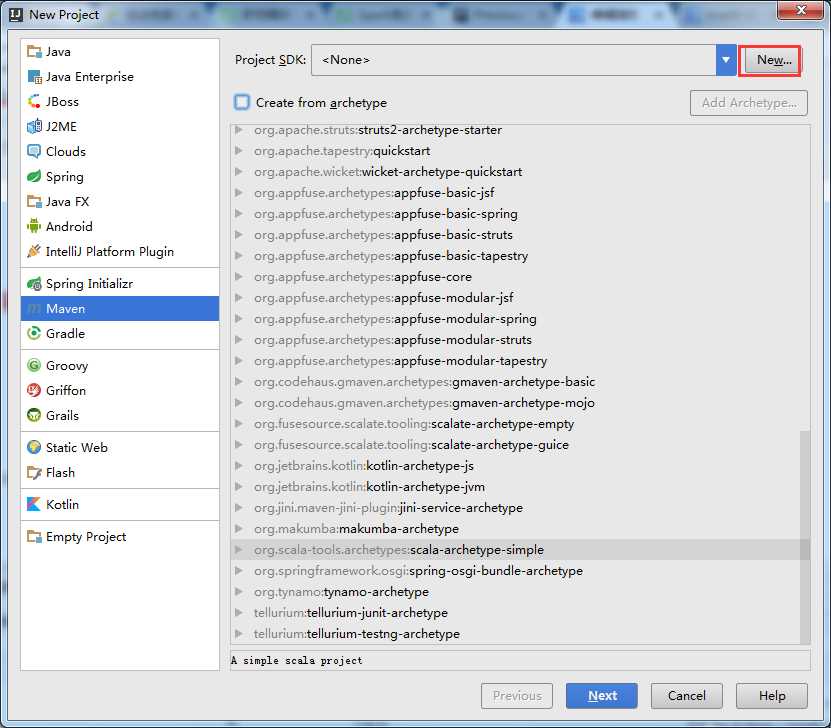This screenshot has height=728, width=831.
Task: Click the IntelliJ logo in title bar
Action: (x=16, y=14)
